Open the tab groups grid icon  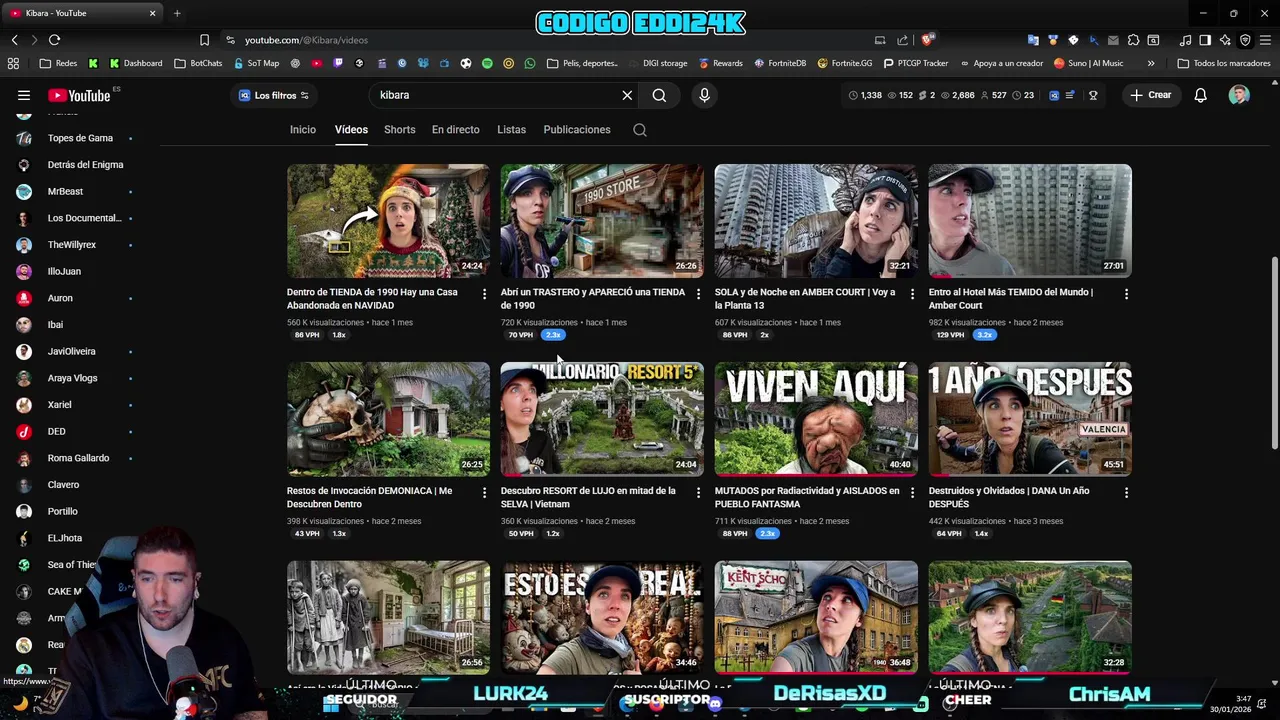tap(13, 63)
